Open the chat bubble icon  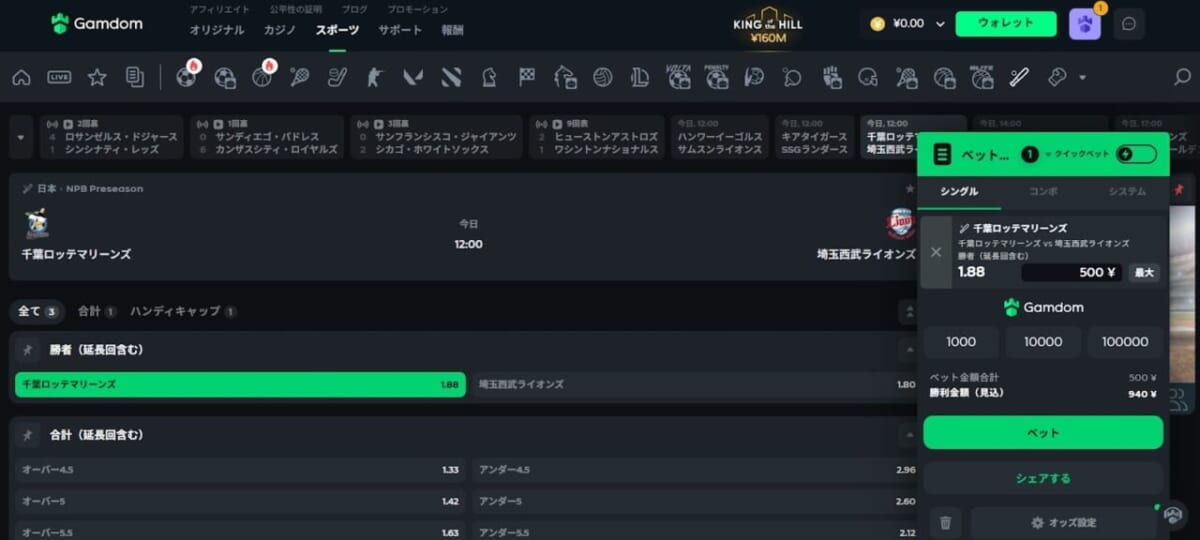pos(1129,24)
